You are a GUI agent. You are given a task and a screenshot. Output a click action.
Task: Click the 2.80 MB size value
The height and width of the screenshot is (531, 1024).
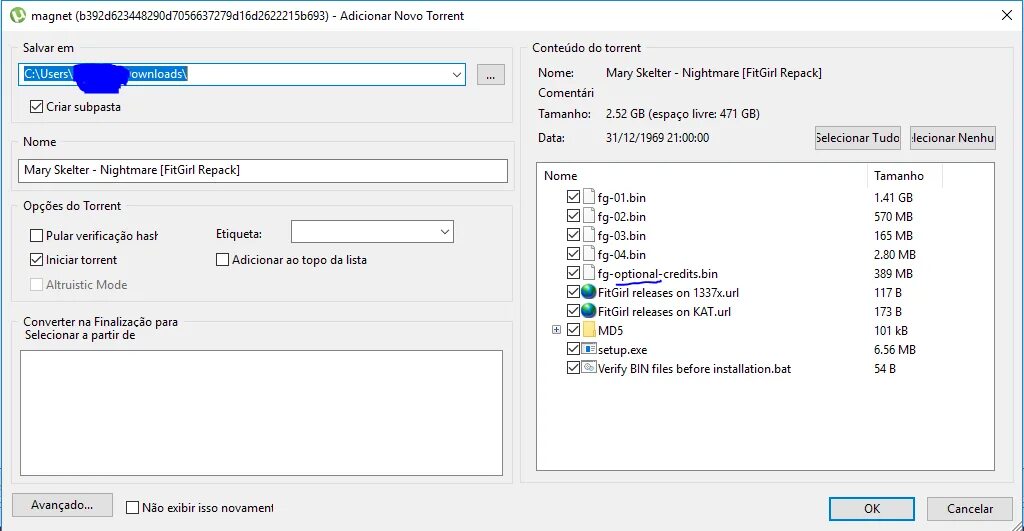click(895, 254)
